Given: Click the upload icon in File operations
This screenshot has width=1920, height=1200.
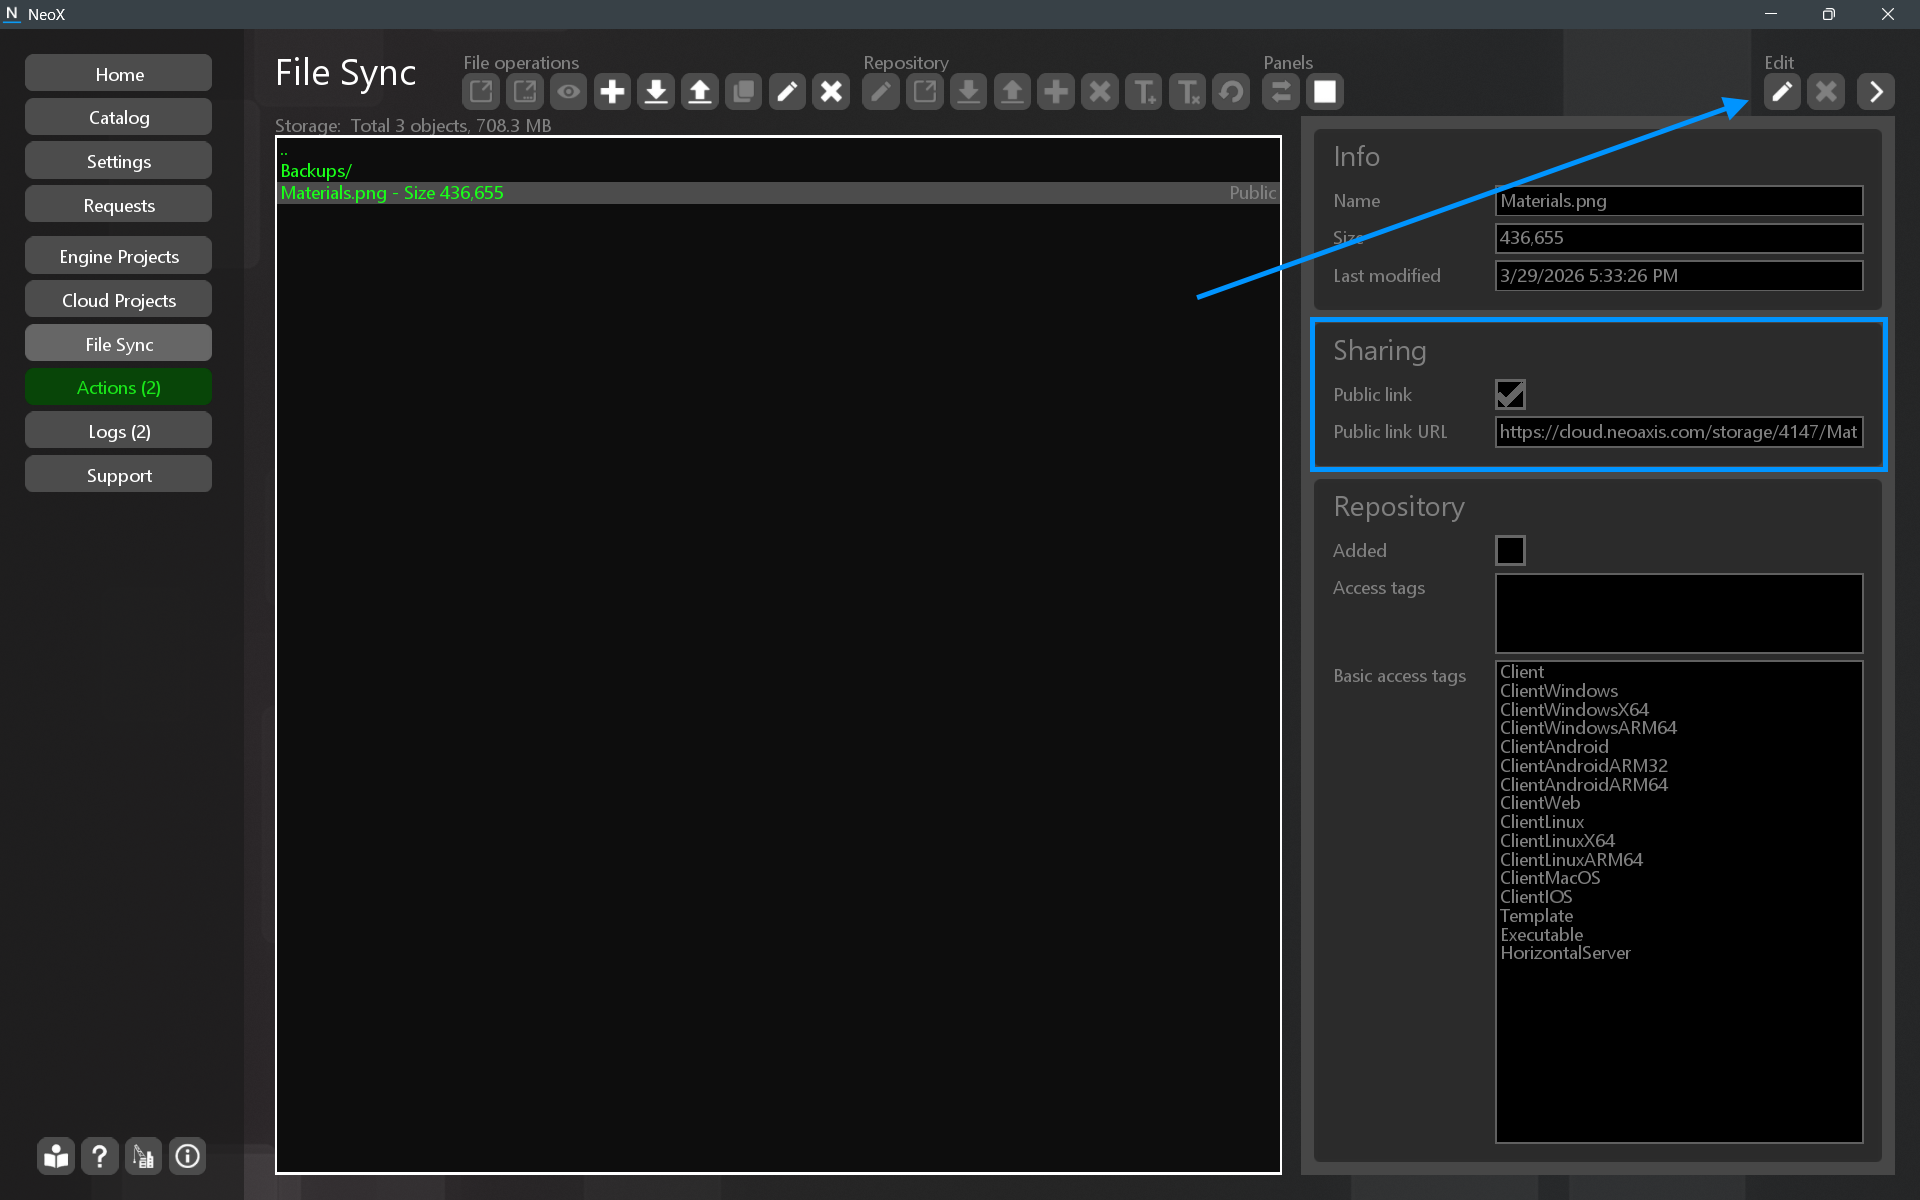Looking at the screenshot, I should pyautogui.click(x=700, y=92).
